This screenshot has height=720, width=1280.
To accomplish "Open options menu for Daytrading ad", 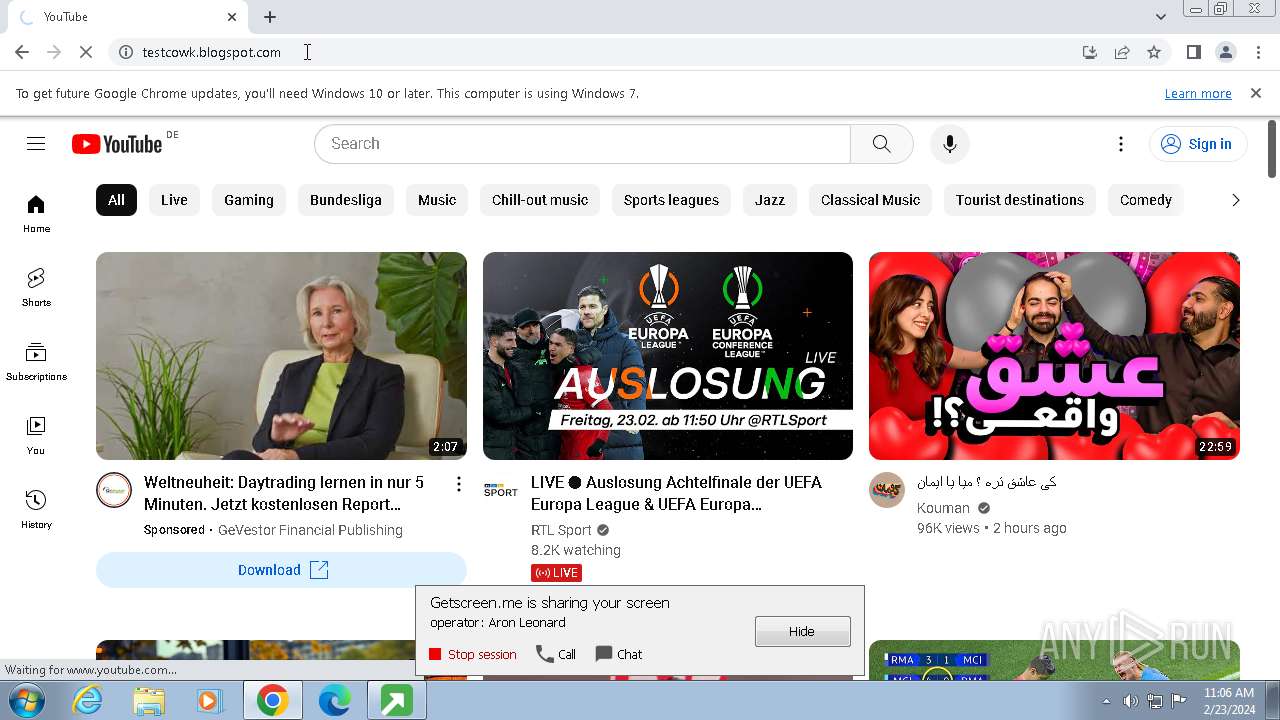I will (x=459, y=485).
